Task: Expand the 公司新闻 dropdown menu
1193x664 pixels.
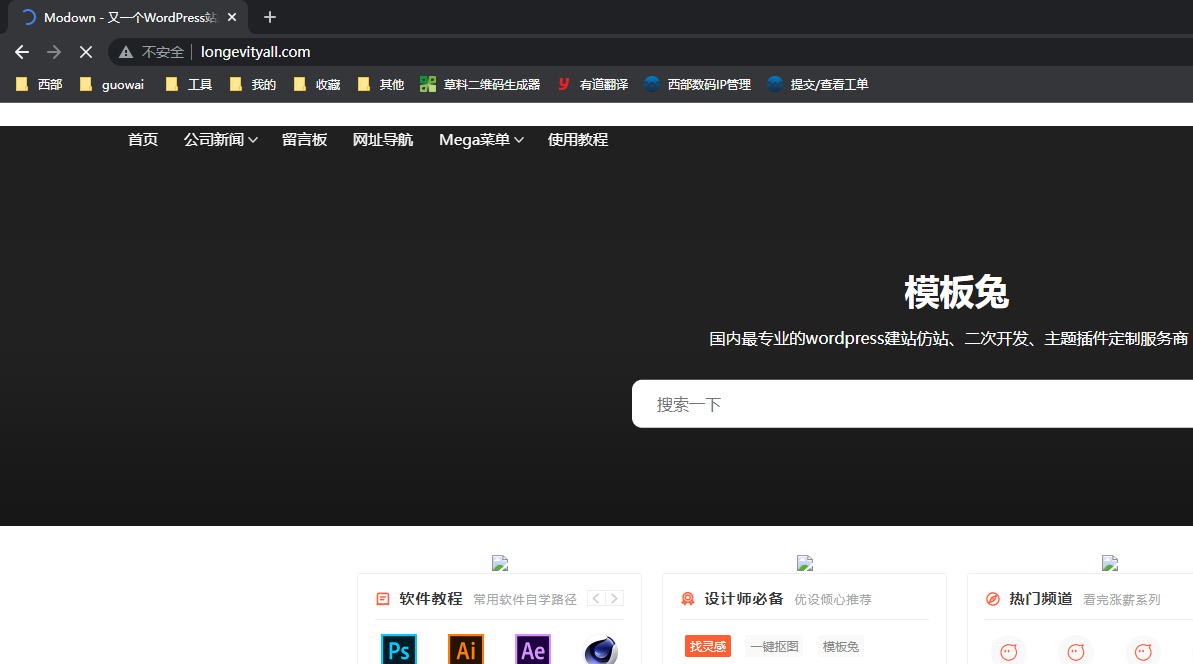Action: (221, 139)
